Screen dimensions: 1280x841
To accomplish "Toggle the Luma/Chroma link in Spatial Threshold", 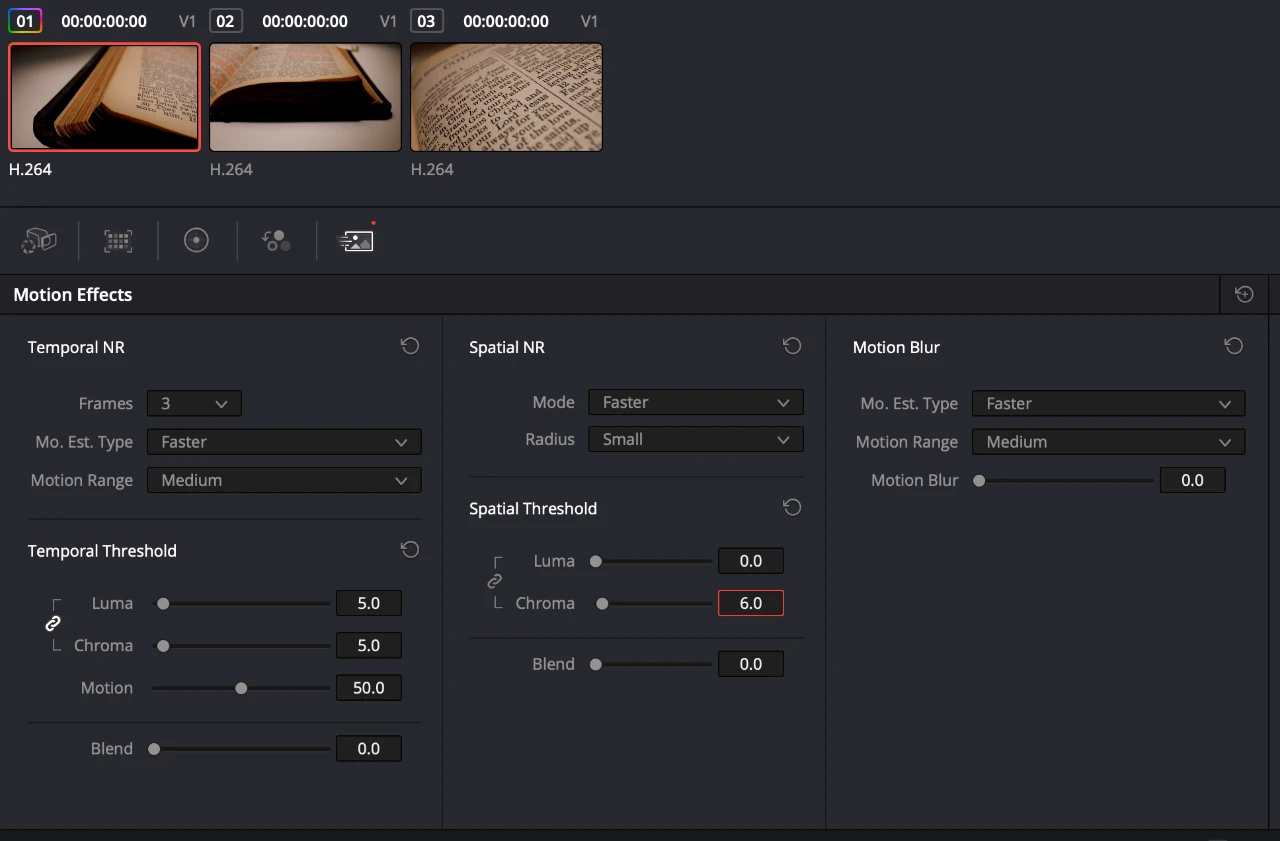I will click(494, 581).
